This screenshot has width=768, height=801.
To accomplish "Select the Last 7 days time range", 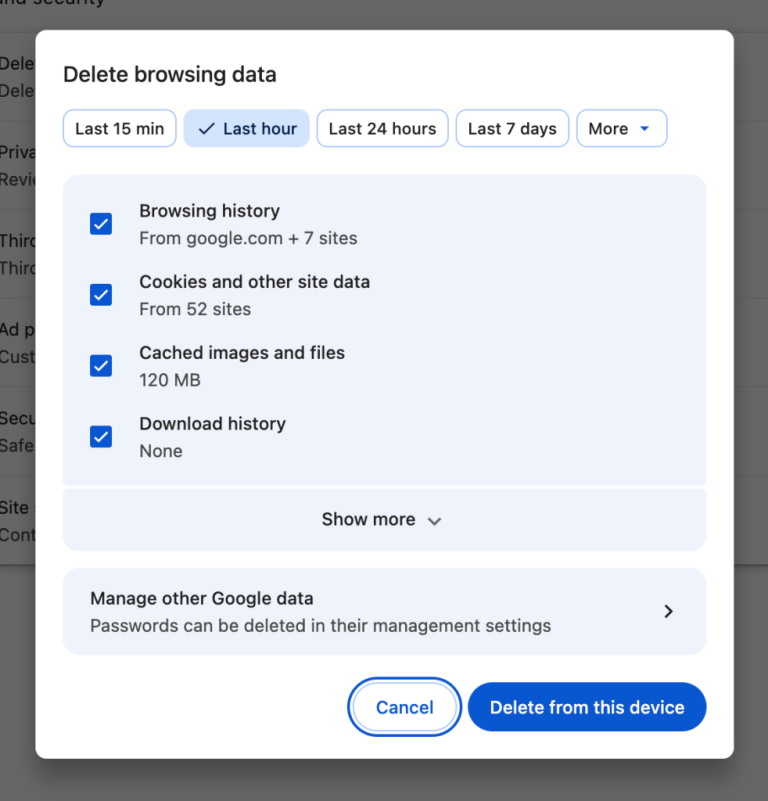I will [512, 128].
